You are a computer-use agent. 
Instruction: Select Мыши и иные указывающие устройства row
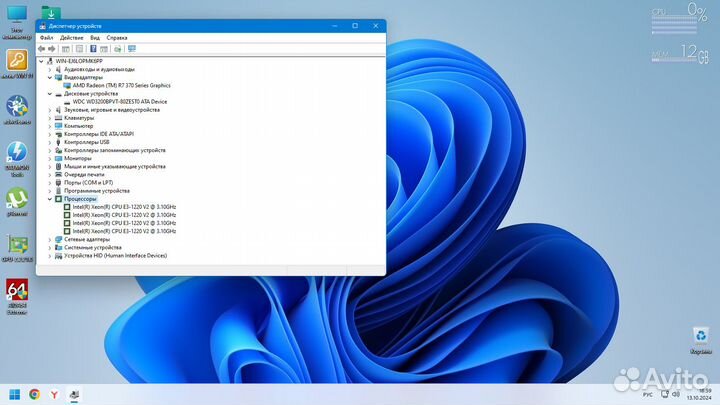click(x=115, y=166)
